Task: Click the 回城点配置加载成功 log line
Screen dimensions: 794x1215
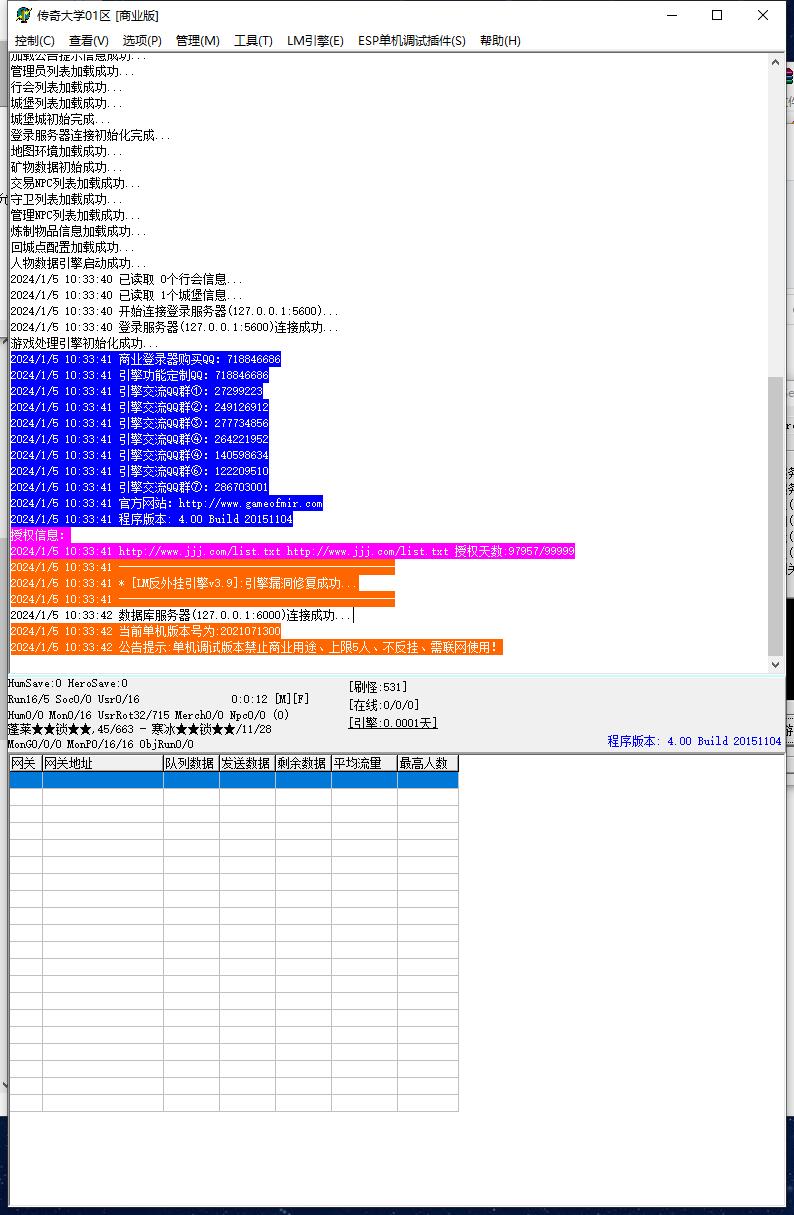Action: [72, 247]
